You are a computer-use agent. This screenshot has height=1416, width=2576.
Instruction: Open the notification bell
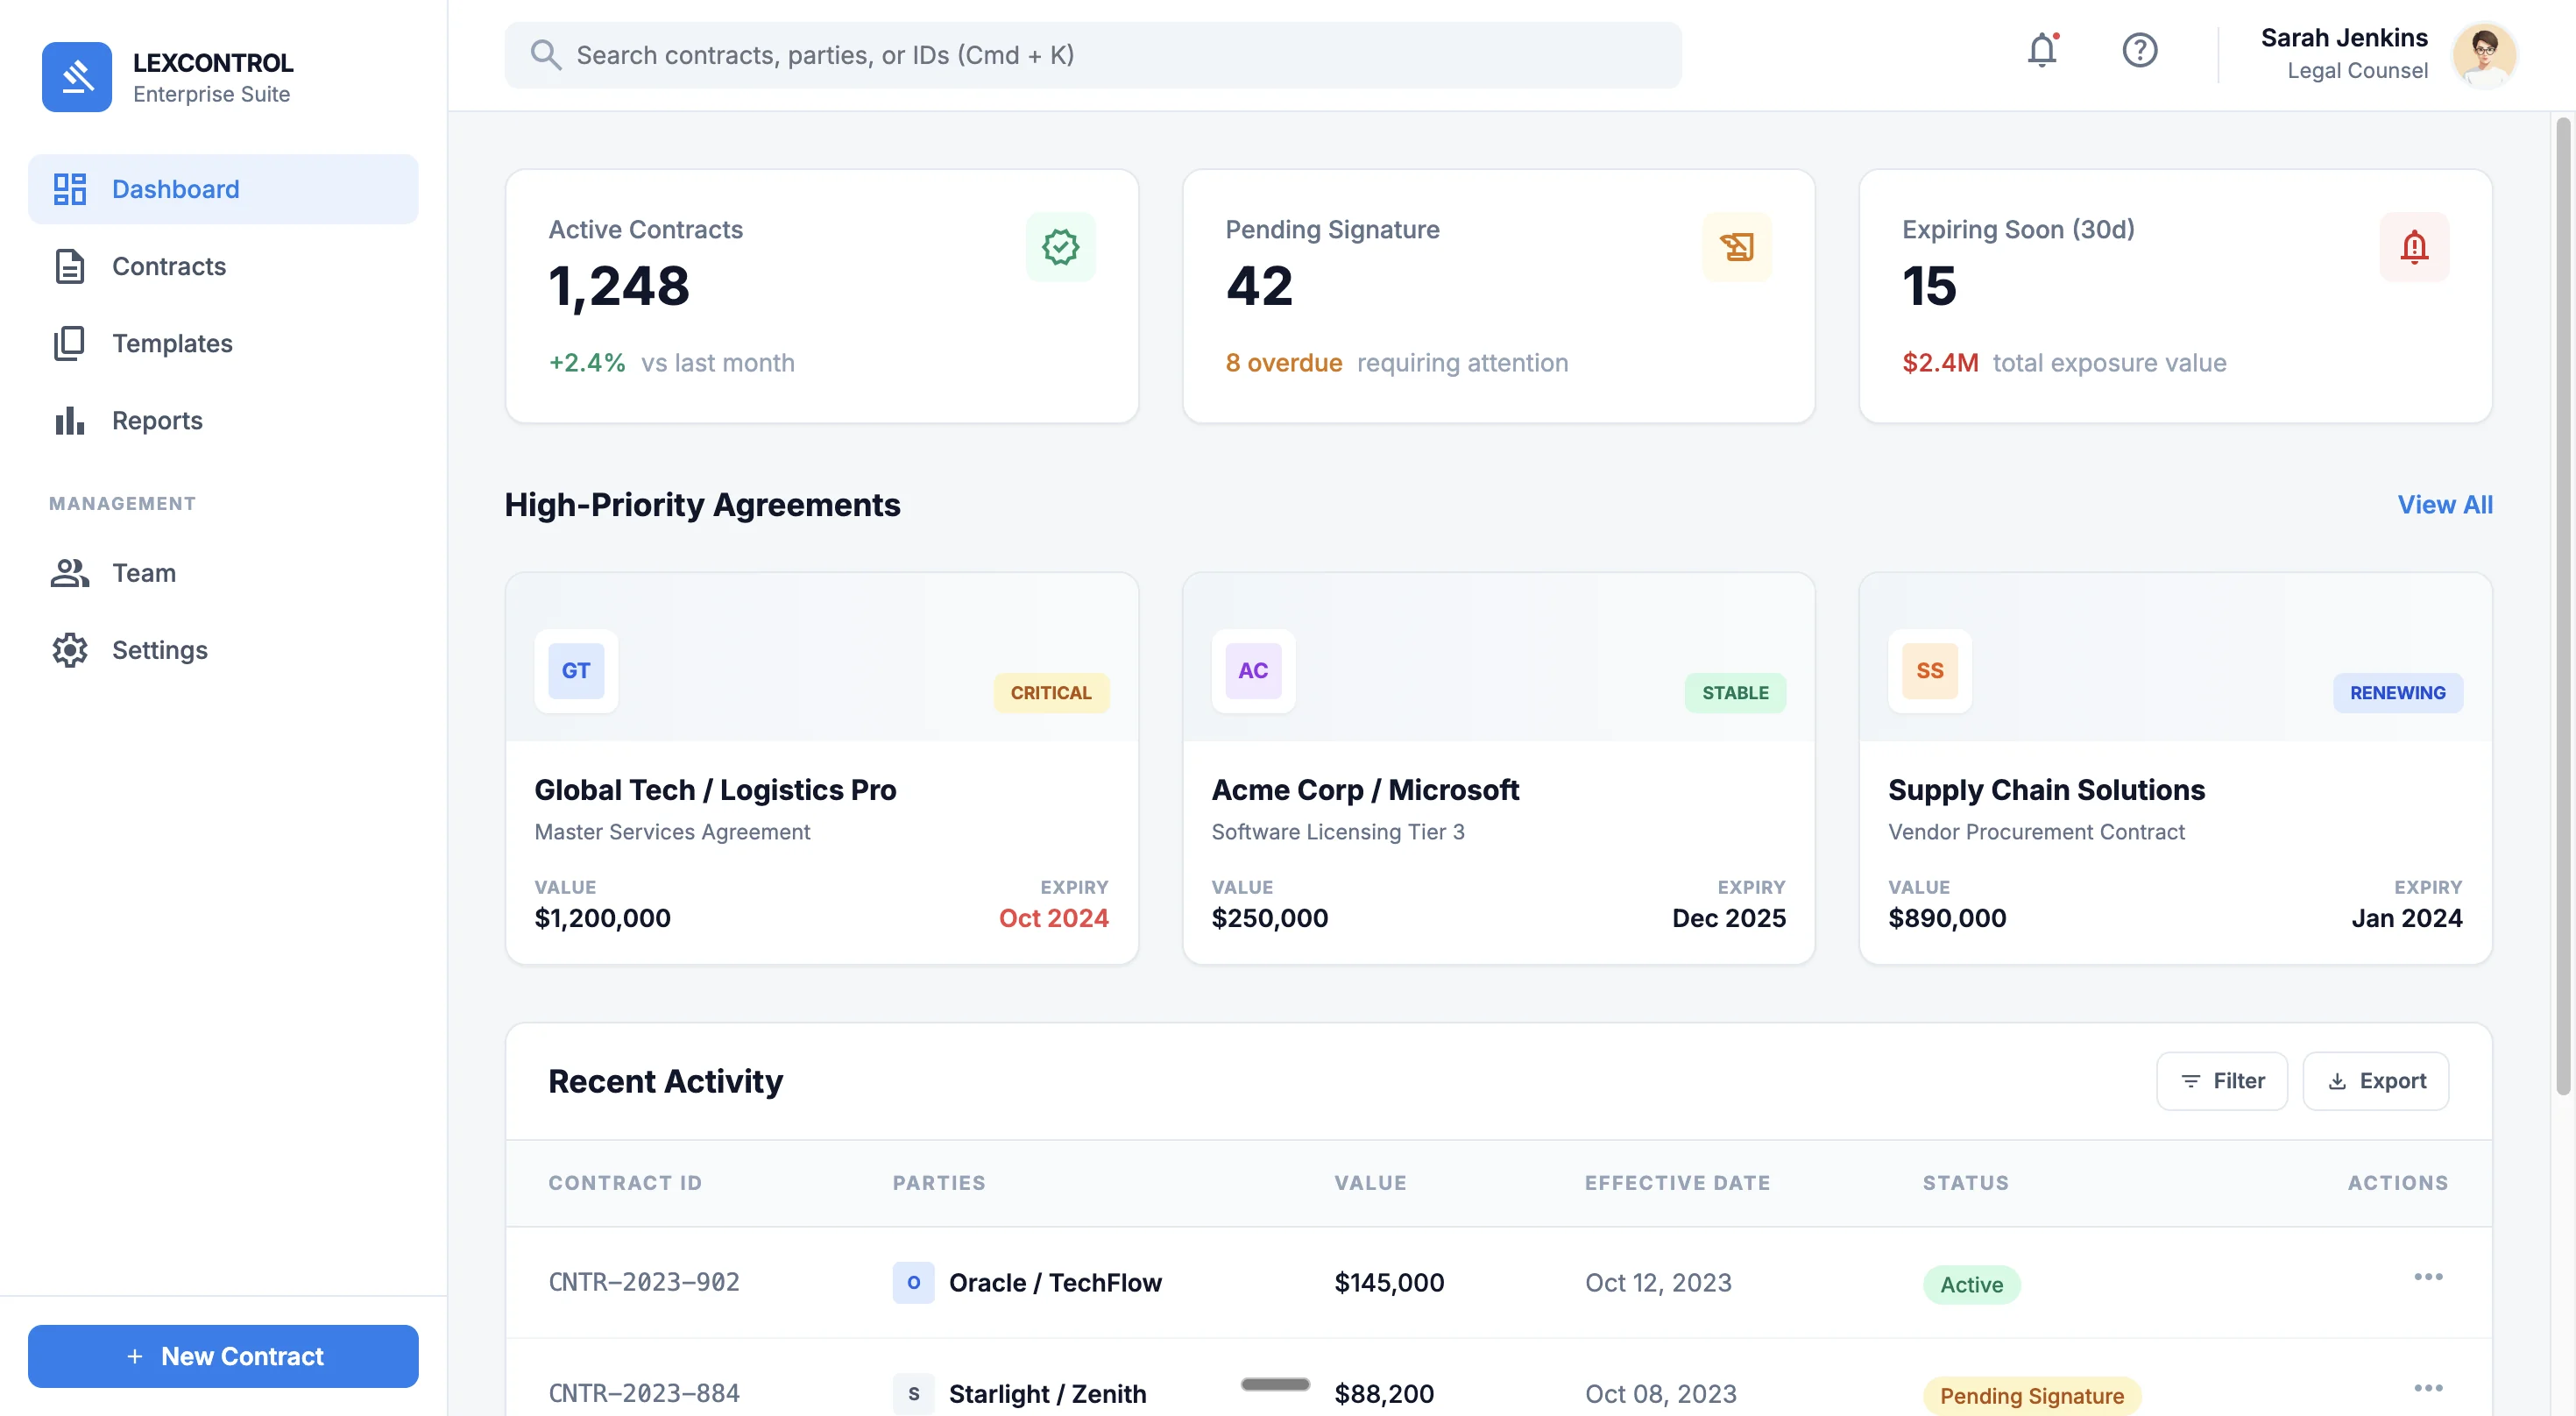coord(2041,52)
